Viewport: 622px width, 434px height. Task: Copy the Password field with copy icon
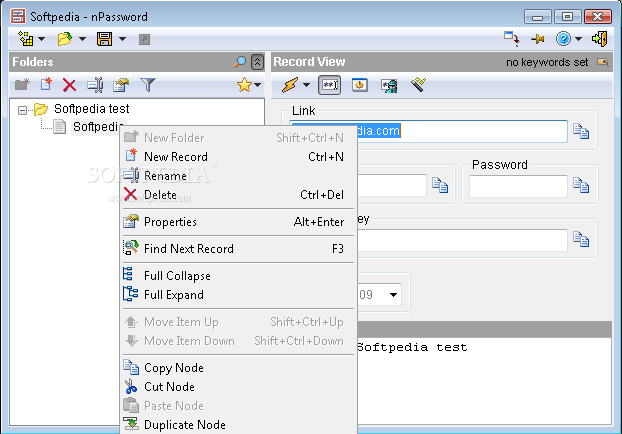click(x=581, y=185)
